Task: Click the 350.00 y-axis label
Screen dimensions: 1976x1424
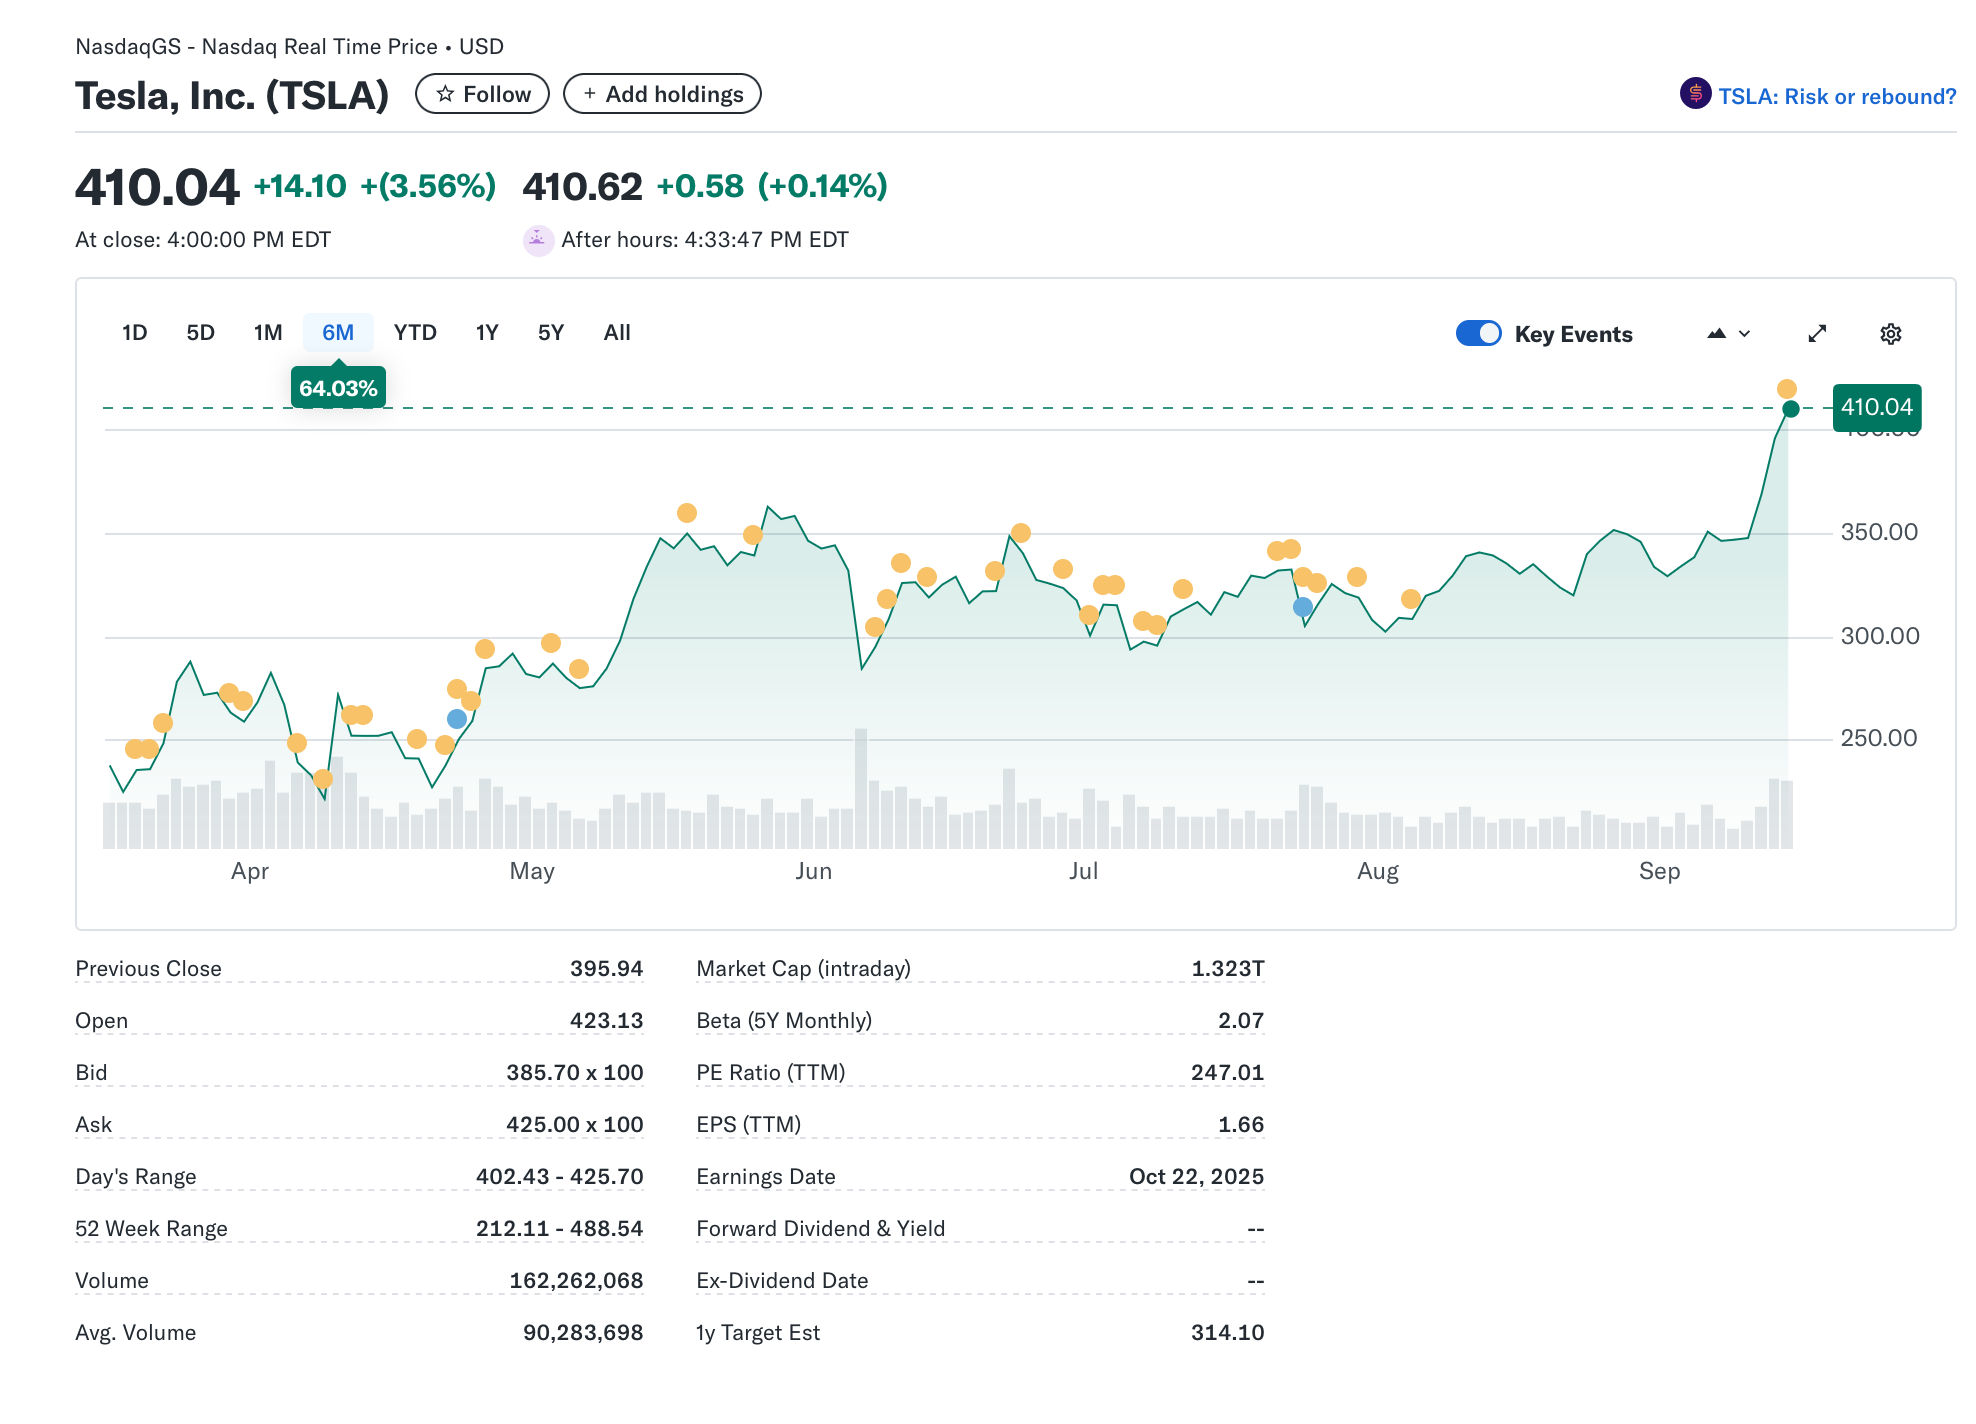Action: 1879,532
